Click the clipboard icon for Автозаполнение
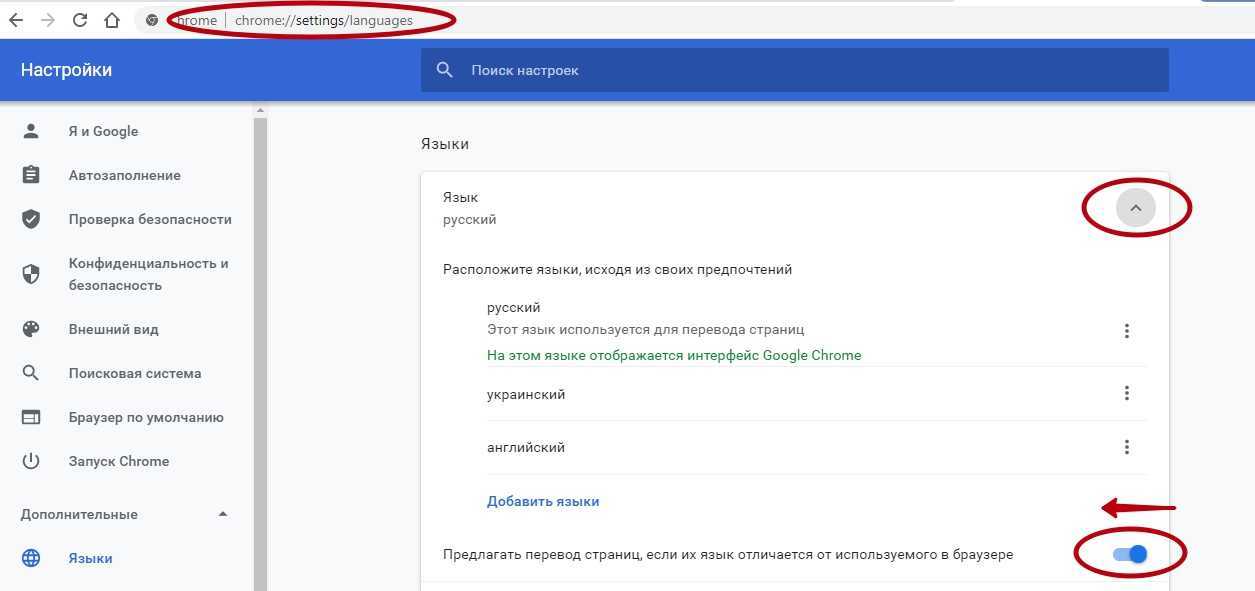Image resolution: width=1255 pixels, height=591 pixels. pos(31,175)
